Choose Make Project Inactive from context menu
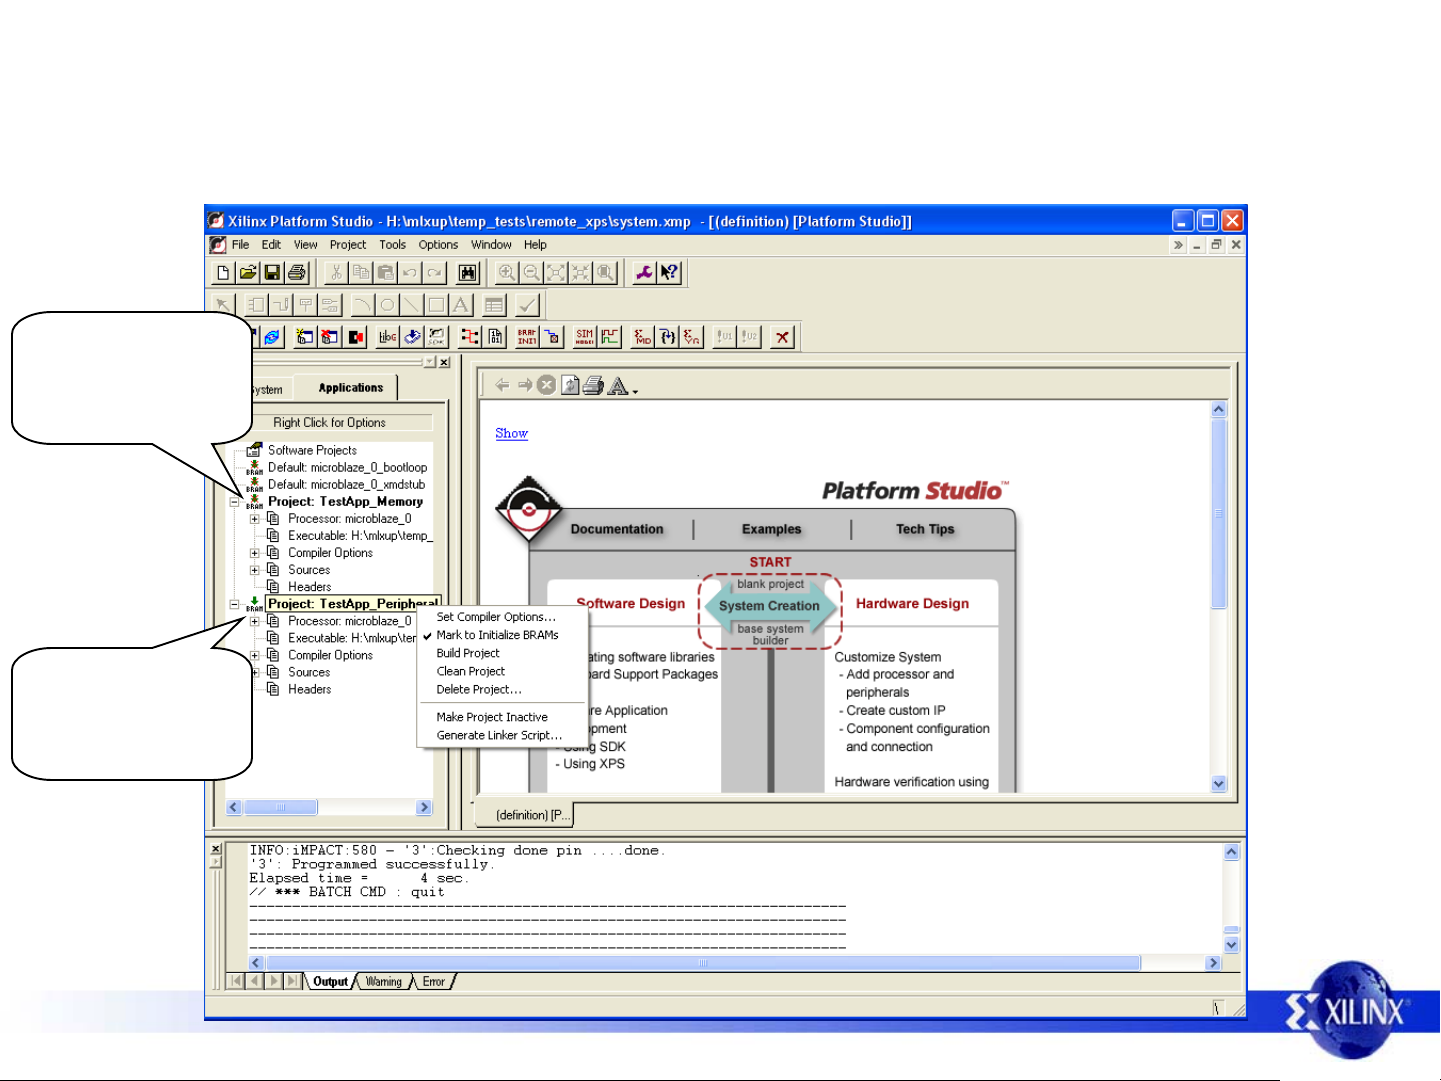The height and width of the screenshot is (1081, 1441). tap(497, 717)
